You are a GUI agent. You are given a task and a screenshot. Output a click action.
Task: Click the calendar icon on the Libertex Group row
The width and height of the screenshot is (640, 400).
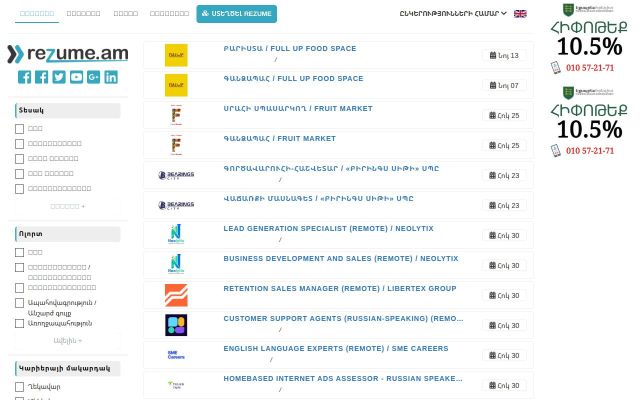[492, 295]
